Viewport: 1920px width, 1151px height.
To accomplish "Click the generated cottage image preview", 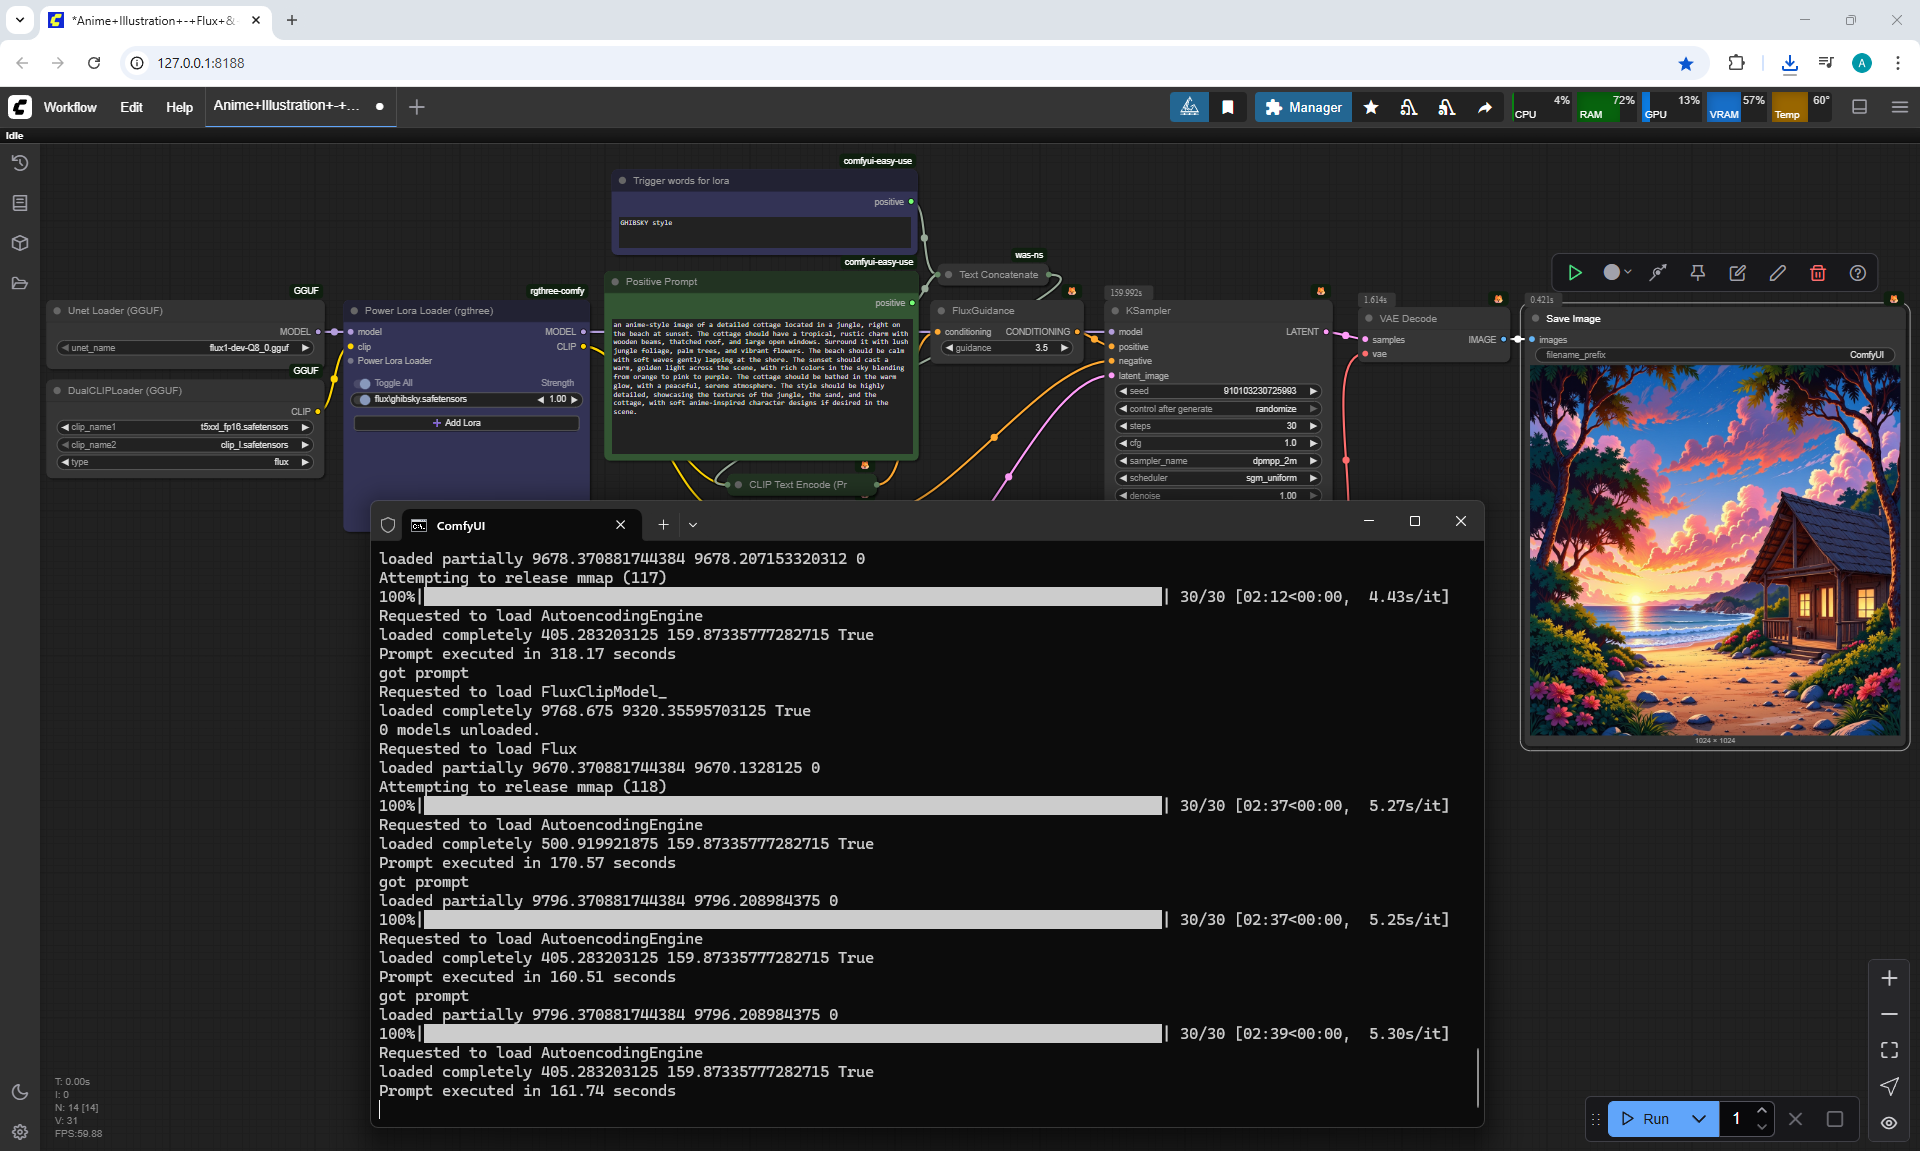I will tap(1714, 550).
